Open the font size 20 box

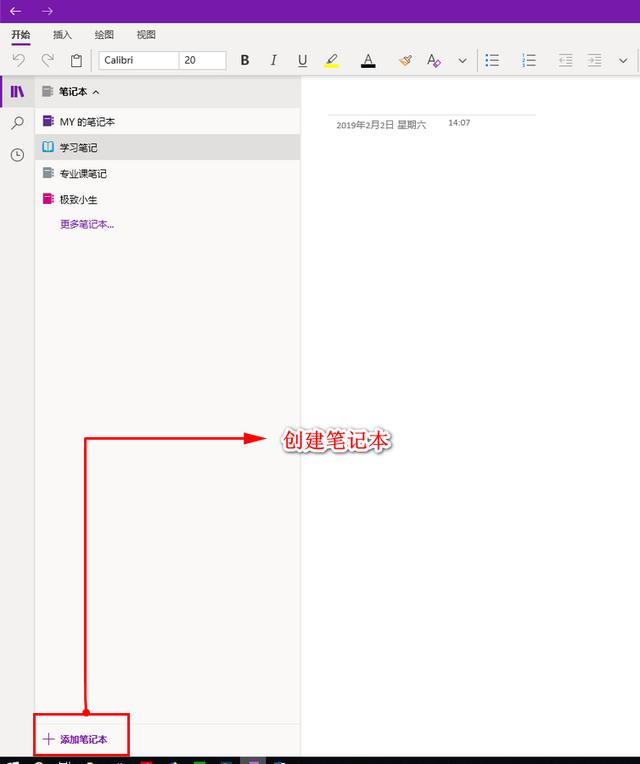point(202,60)
